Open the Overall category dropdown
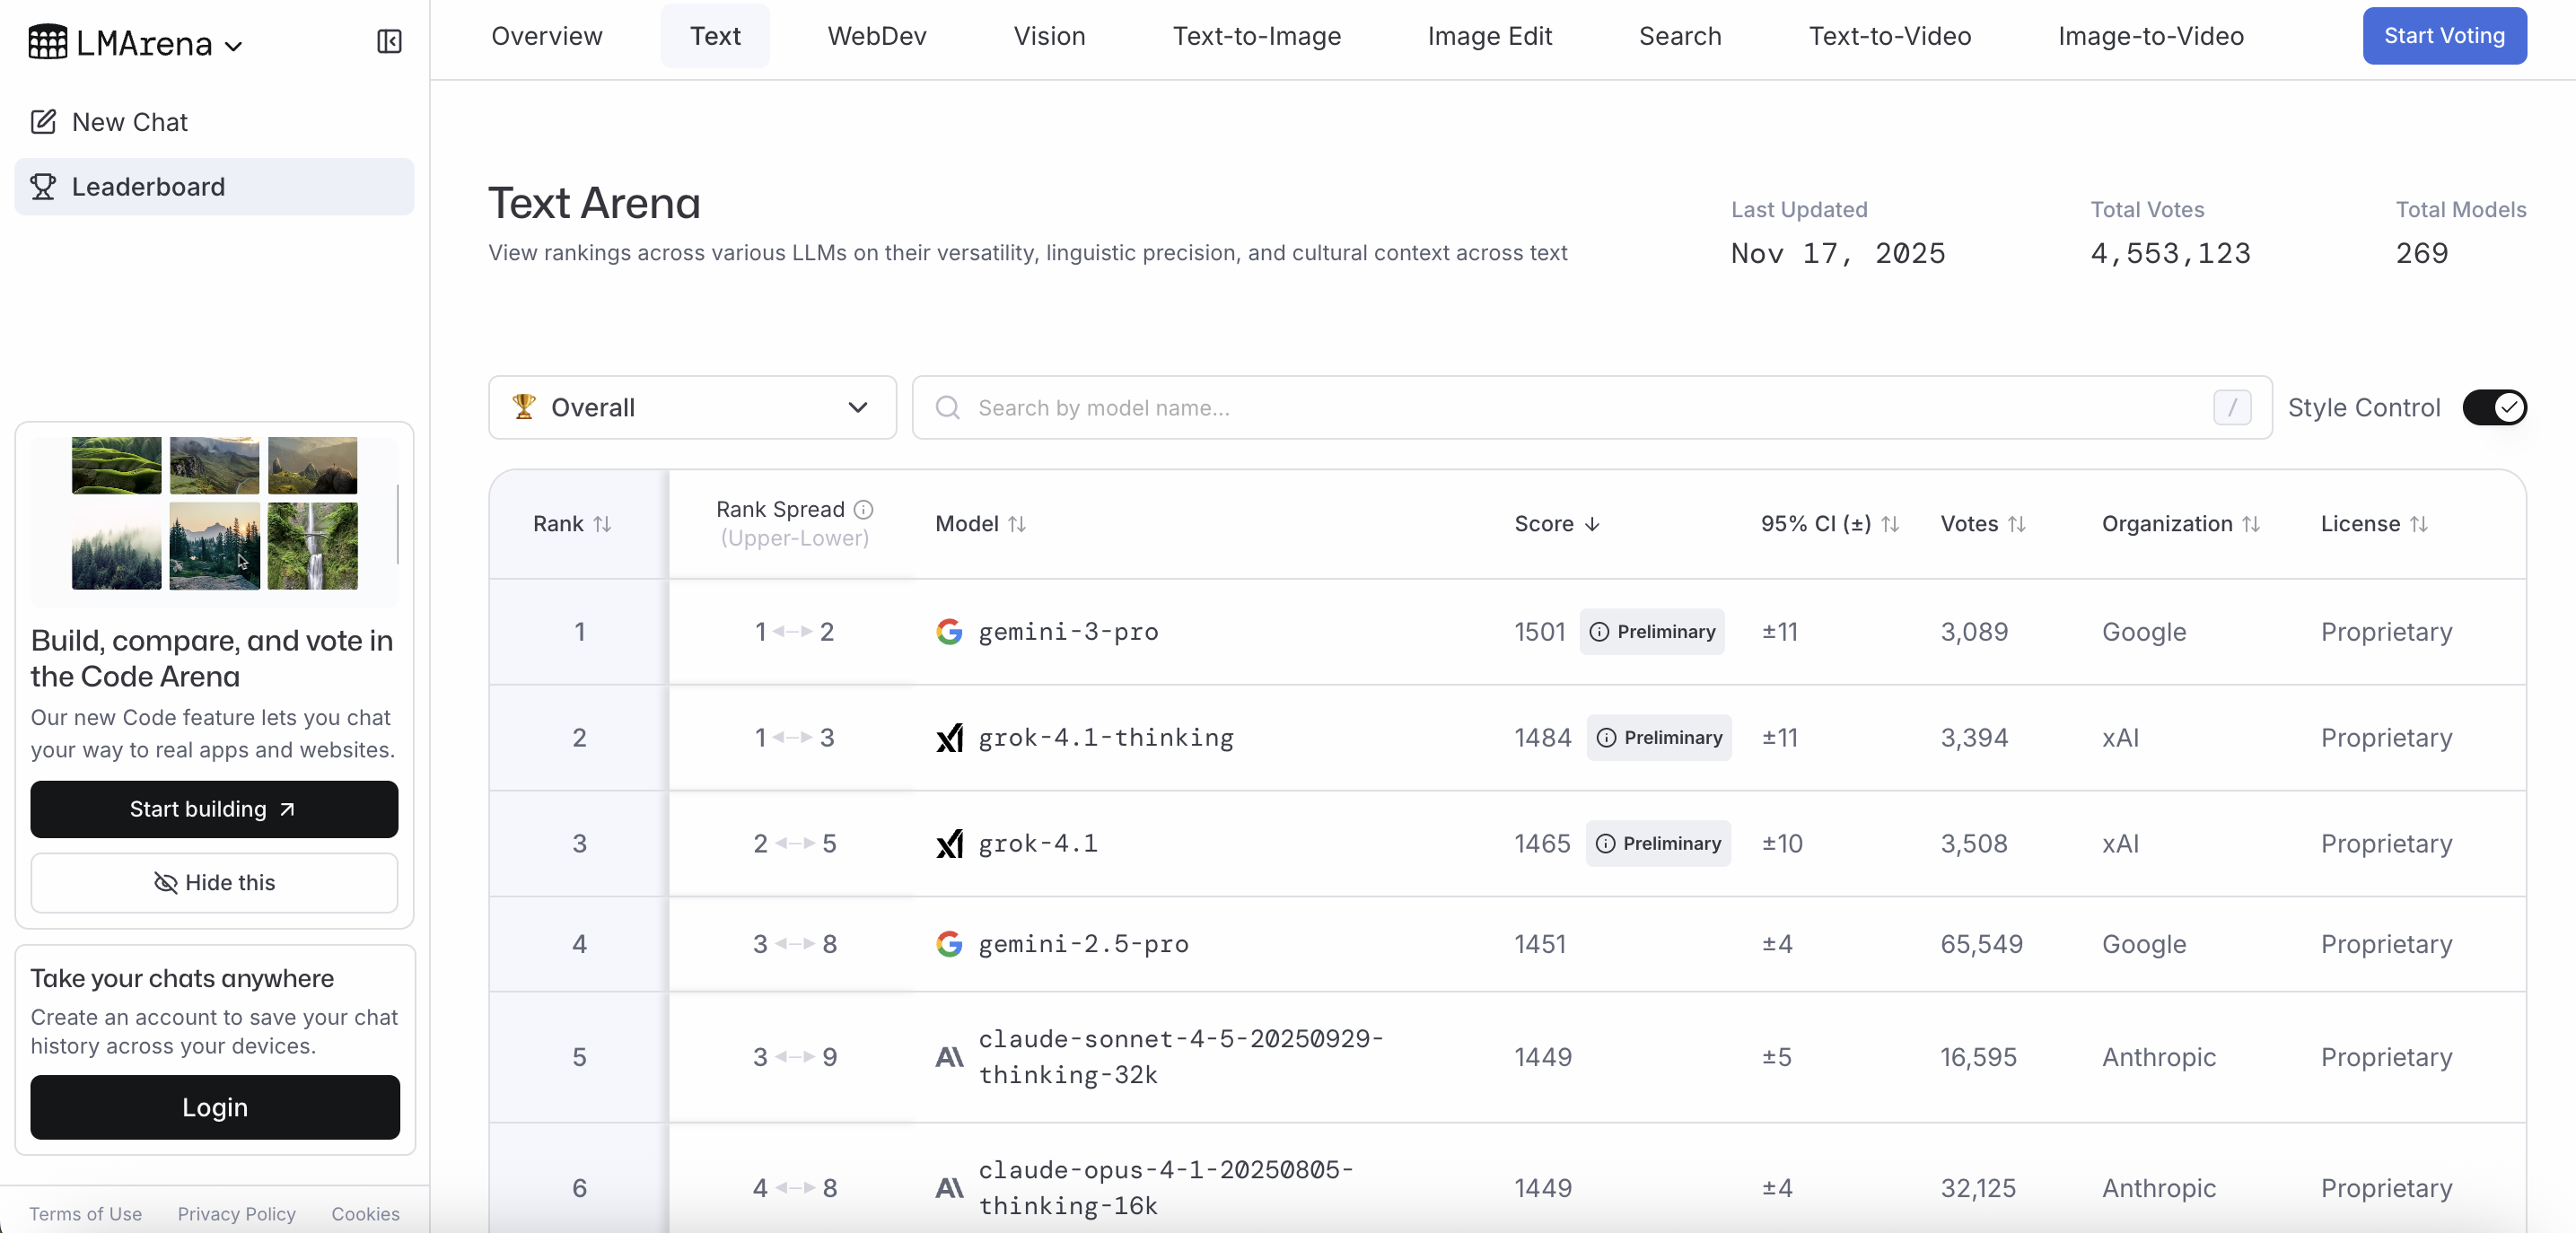The width and height of the screenshot is (2576, 1233). (x=692, y=408)
